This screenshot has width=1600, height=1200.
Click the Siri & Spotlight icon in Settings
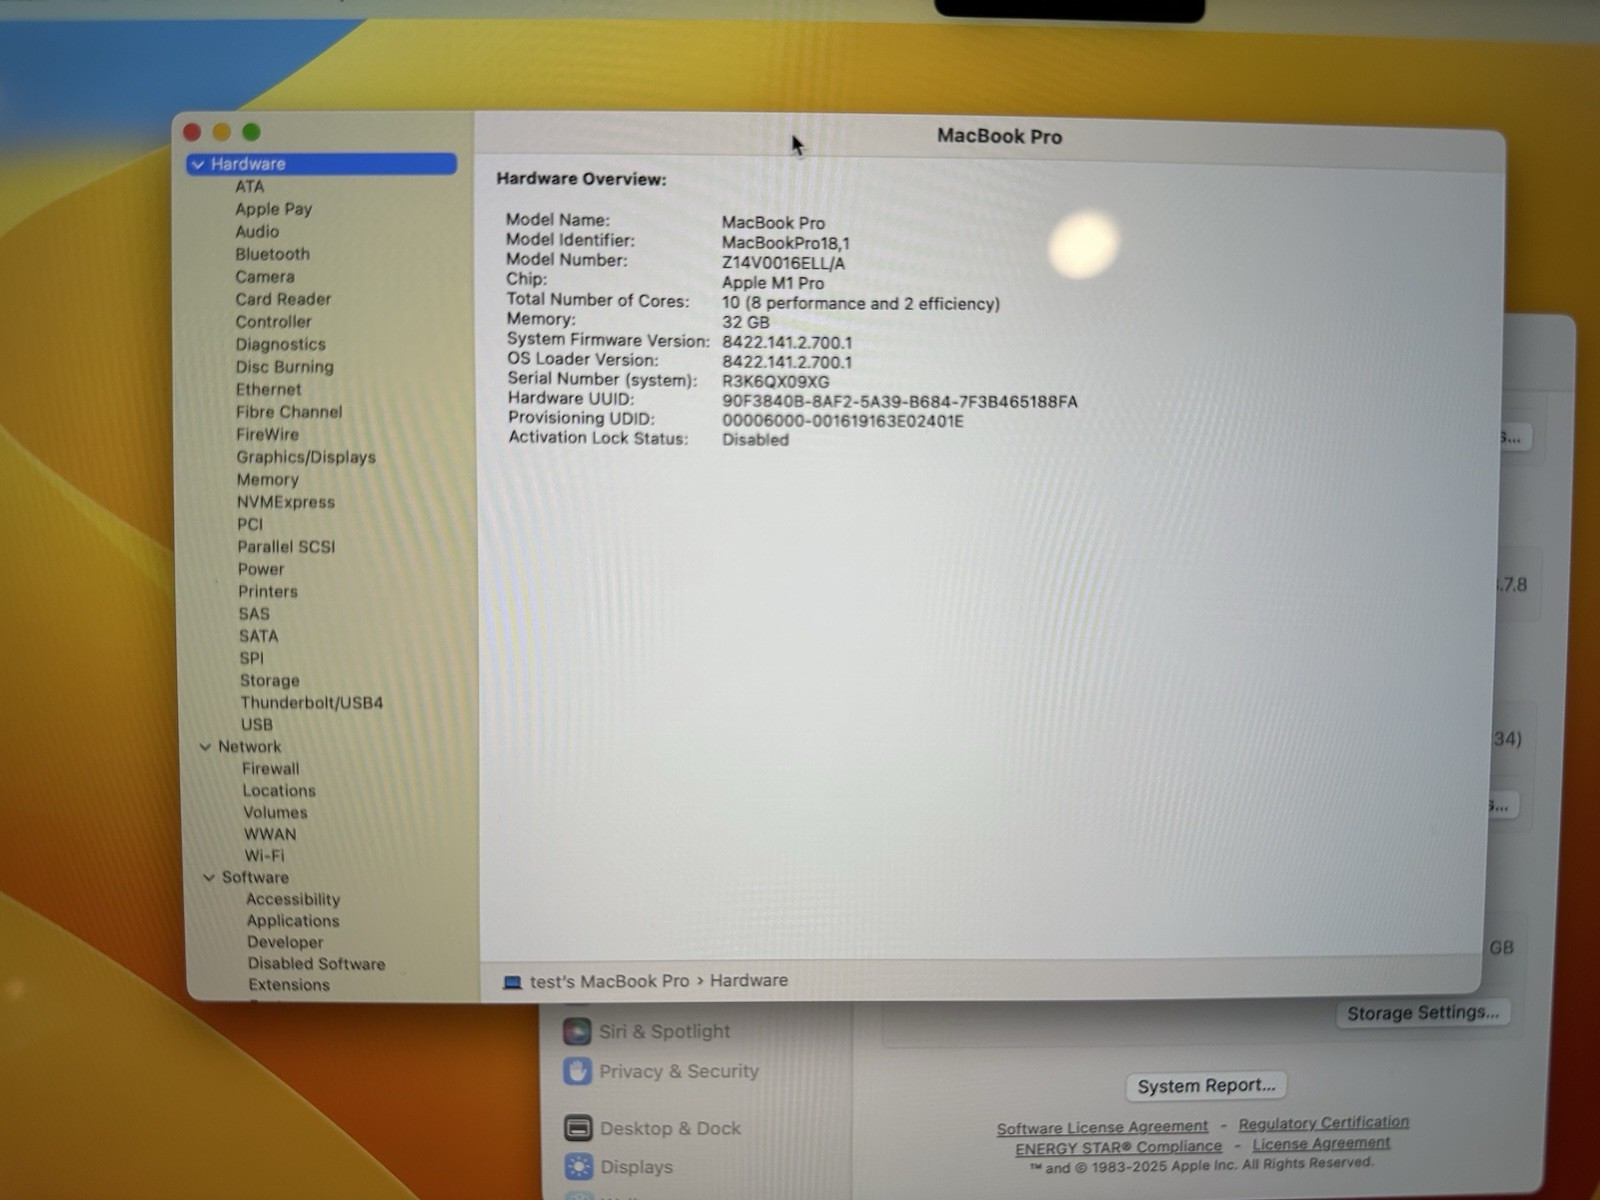(576, 1031)
